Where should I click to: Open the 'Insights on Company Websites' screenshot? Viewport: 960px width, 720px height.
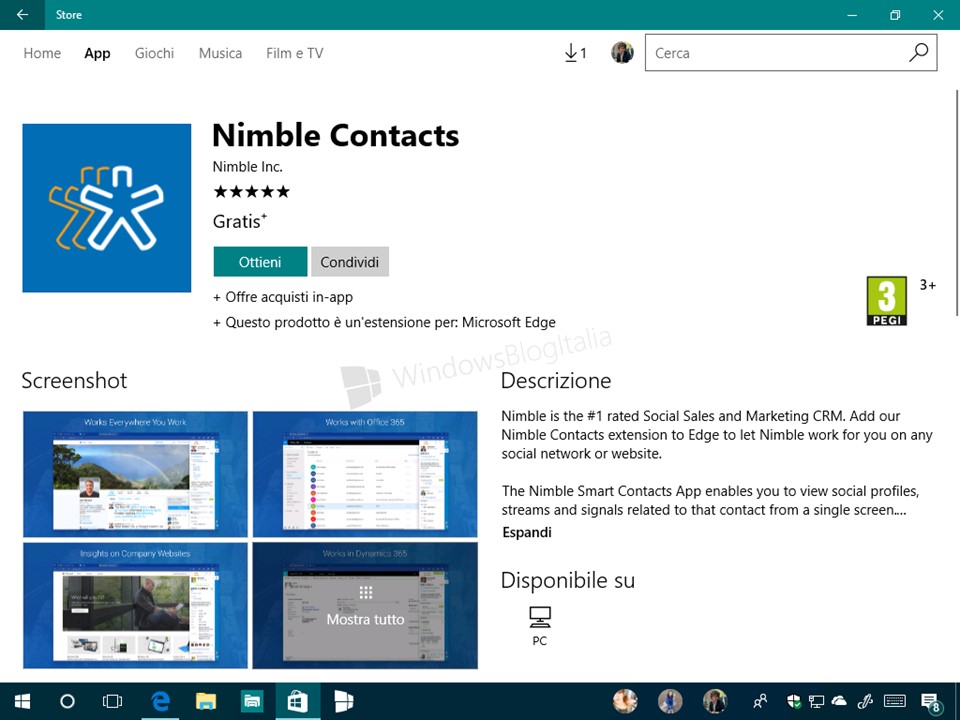tap(135, 606)
